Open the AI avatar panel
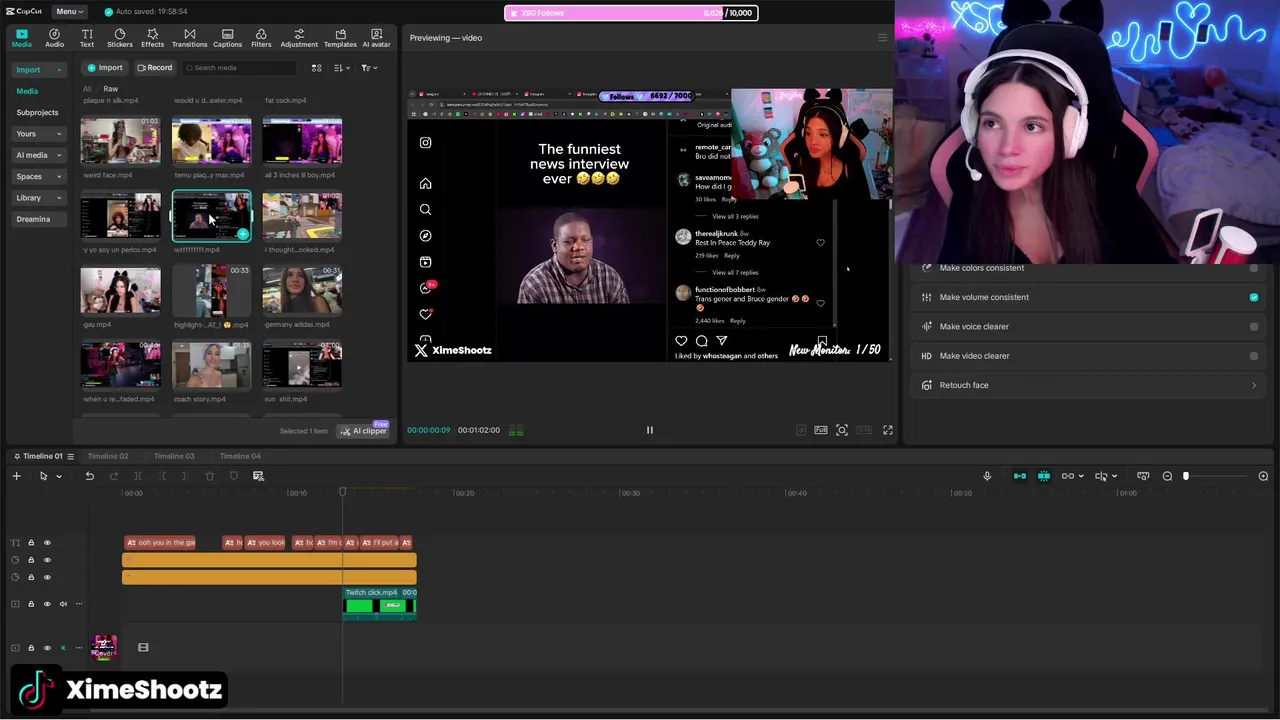This screenshot has width=1280, height=720. [x=376, y=38]
